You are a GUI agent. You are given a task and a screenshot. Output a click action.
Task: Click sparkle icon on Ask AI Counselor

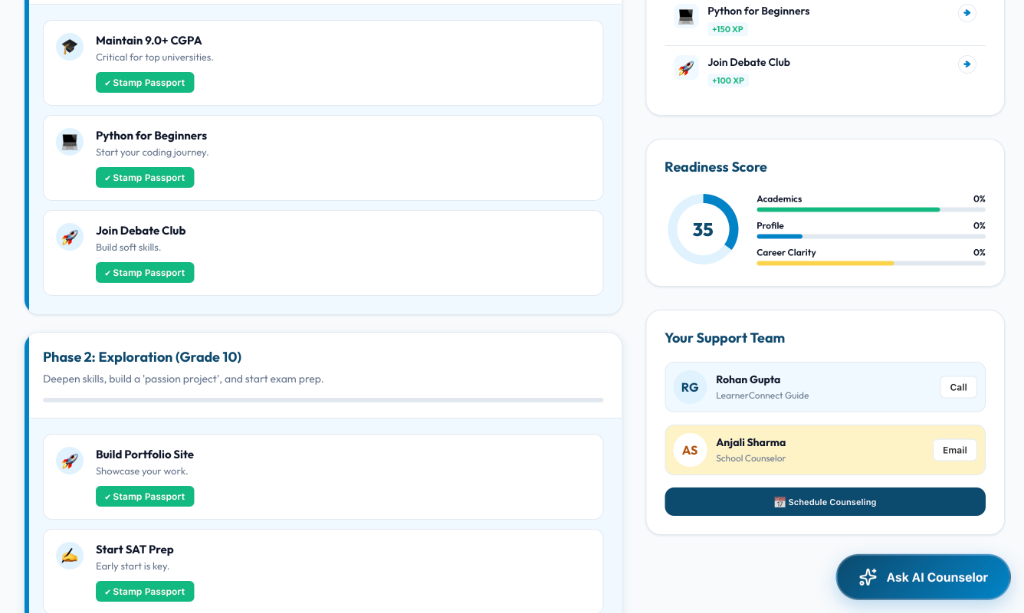pyautogui.click(x=867, y=577)
